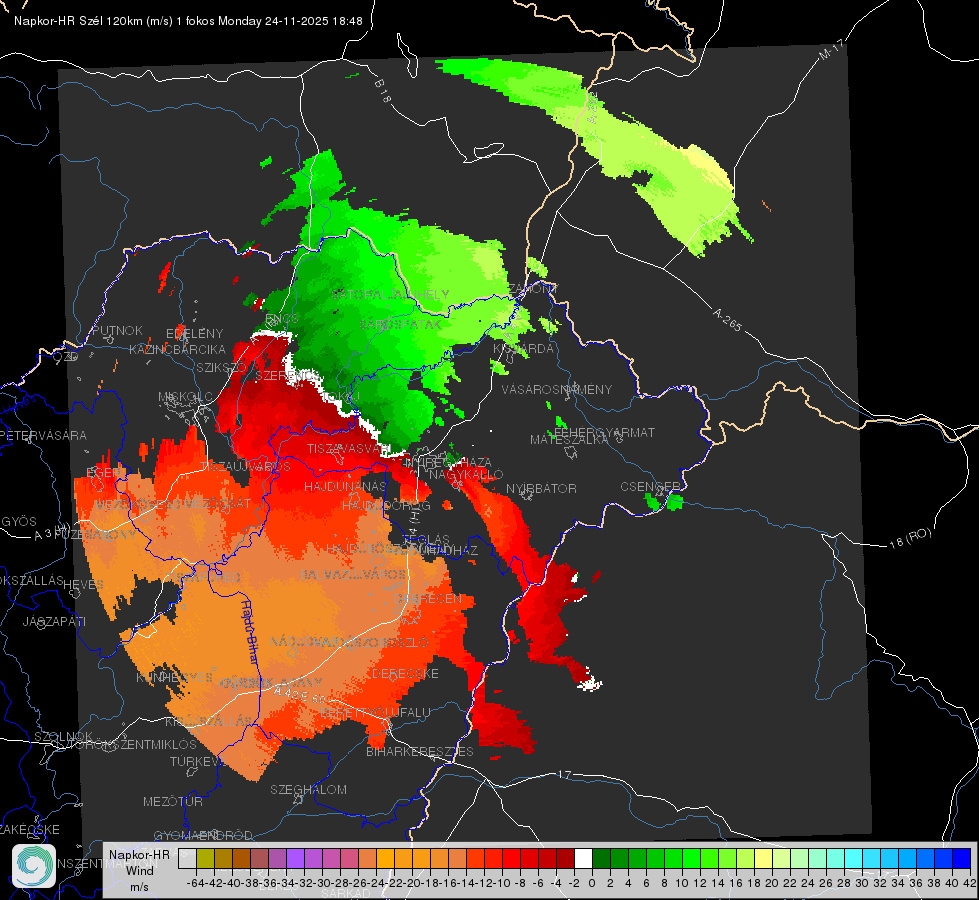Click the 'SÁROSPATAK' city label
The width and height of the screenshot is (979, 900).
[x=401, y=324]
